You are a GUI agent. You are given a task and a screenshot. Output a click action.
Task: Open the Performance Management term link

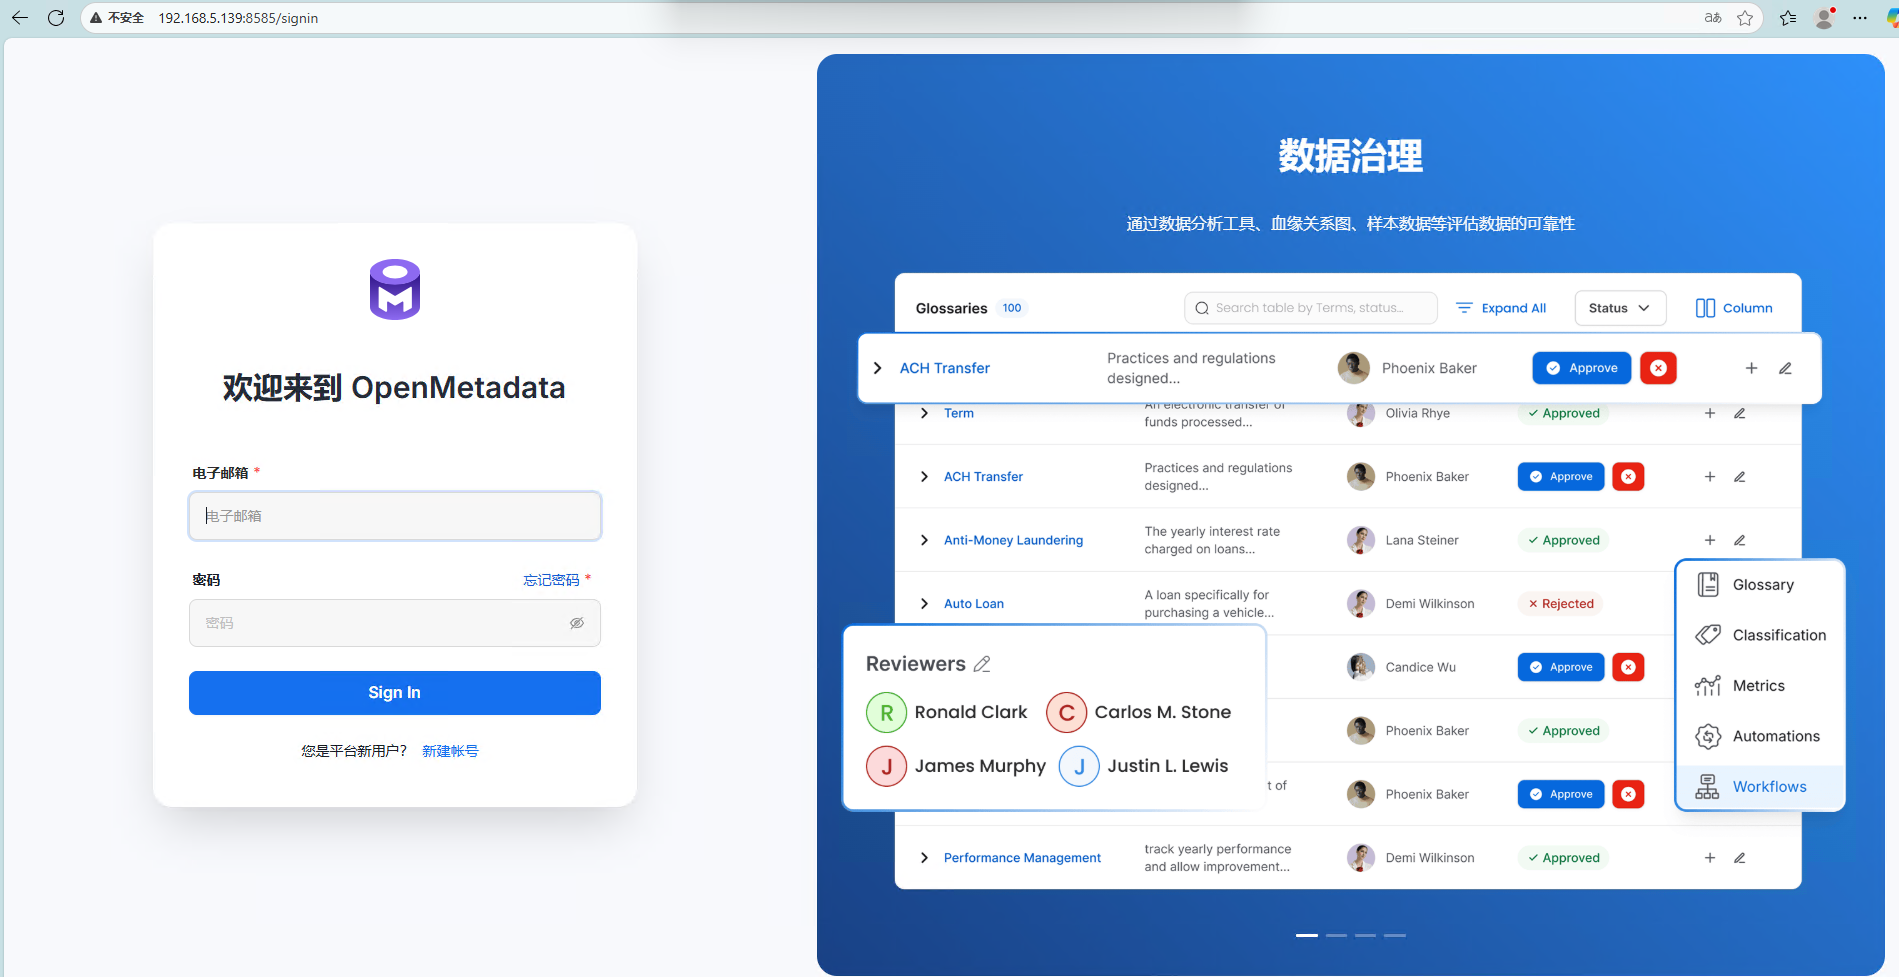(x=1022, y=858)
